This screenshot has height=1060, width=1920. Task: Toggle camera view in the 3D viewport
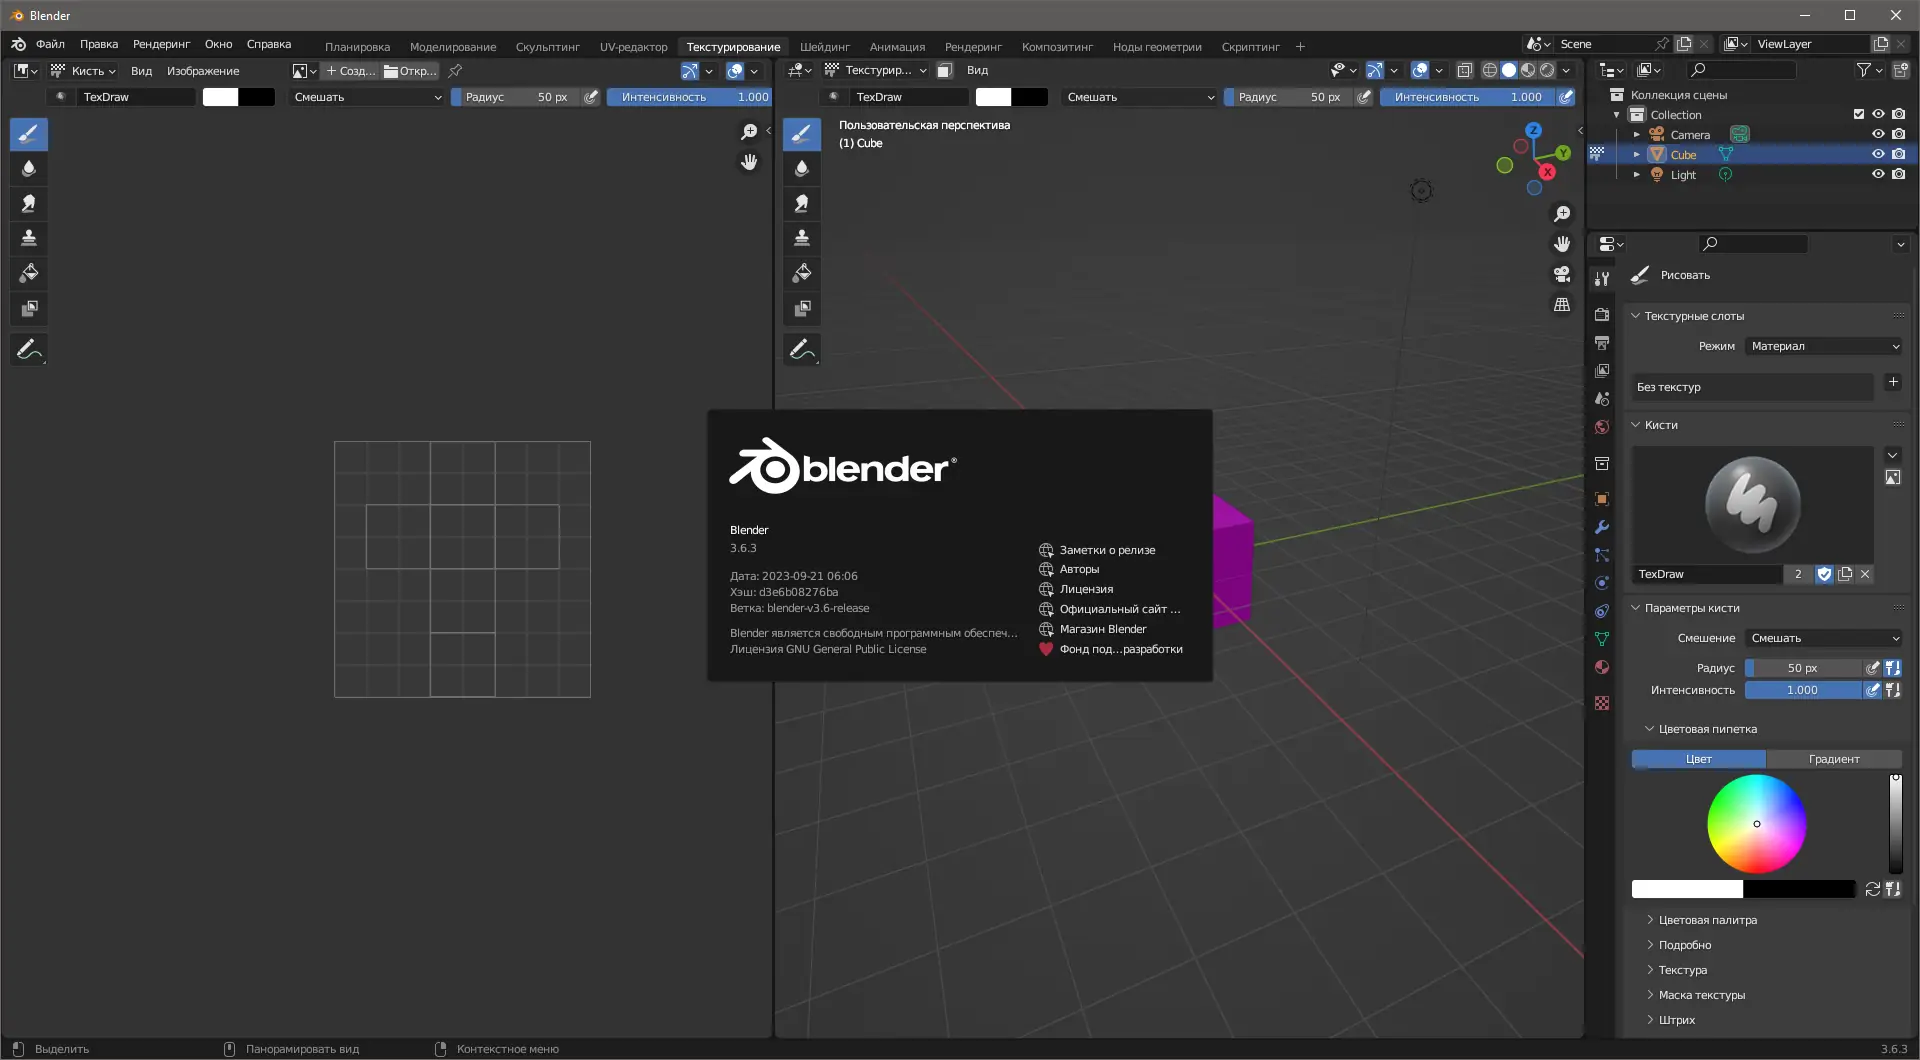click(x=1562, y=274)
